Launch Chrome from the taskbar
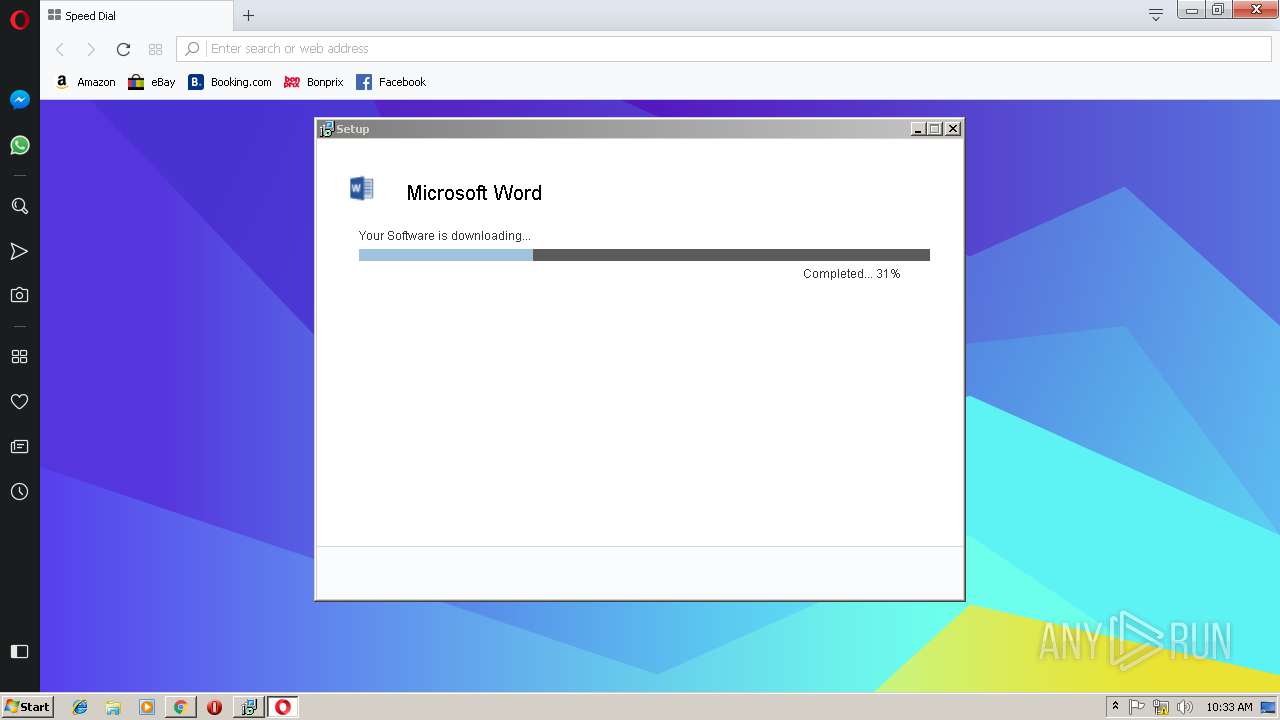 pos(180,707)
